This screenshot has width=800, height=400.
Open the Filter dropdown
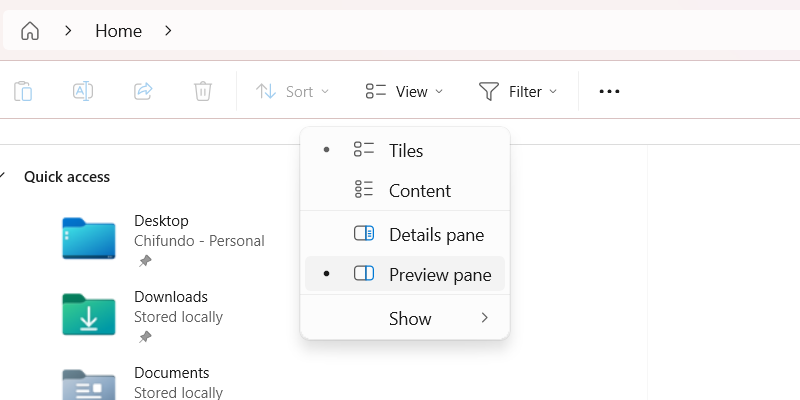[x=517, y=92]
